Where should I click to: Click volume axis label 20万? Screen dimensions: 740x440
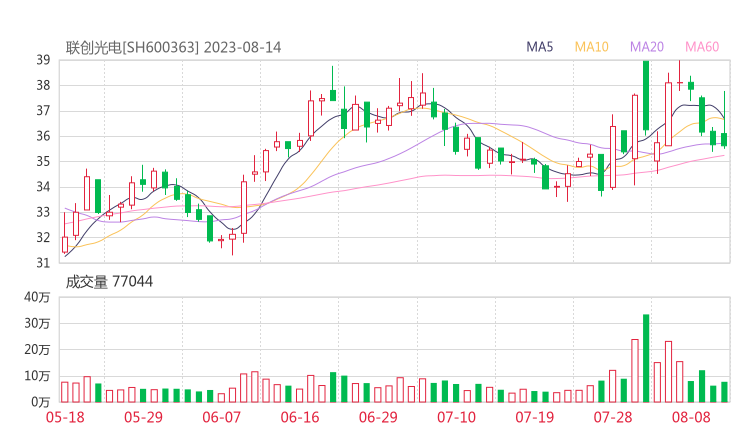(x=37, y=350)
